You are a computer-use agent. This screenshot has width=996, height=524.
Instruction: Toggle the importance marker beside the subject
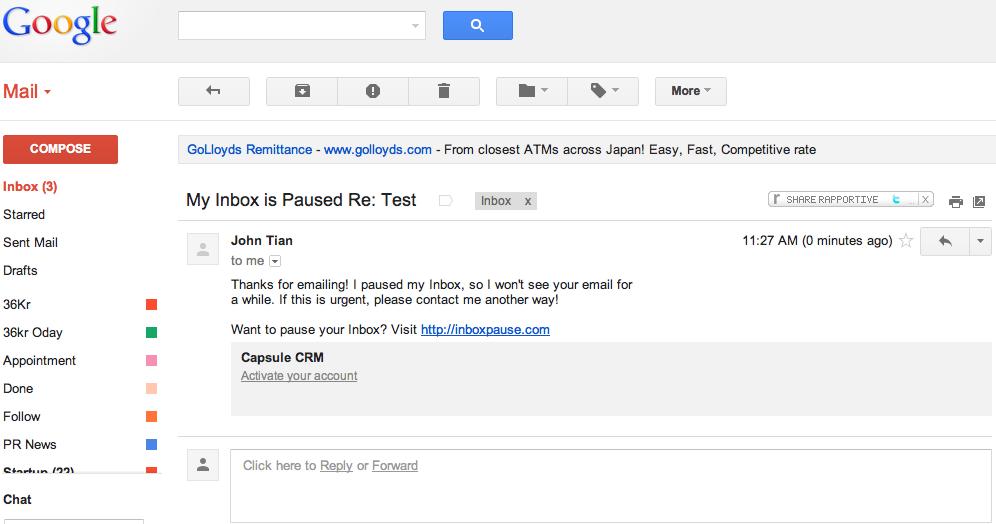click(x=445, y=201)
